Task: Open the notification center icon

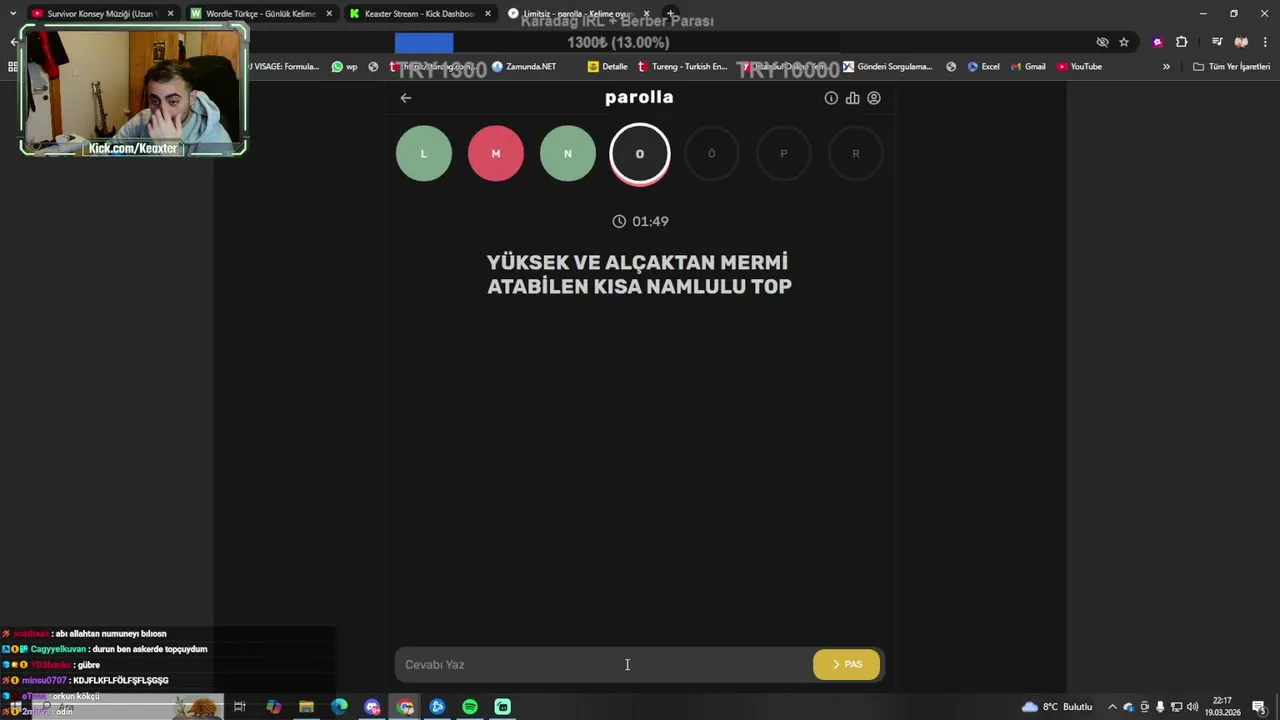Action: pos(1260,707)
